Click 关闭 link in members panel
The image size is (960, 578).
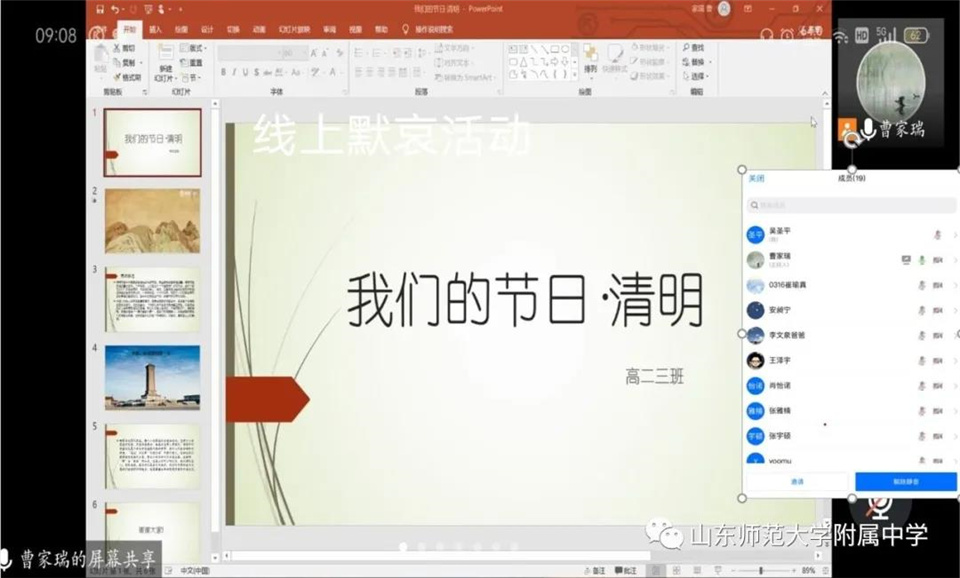point(756,179)
